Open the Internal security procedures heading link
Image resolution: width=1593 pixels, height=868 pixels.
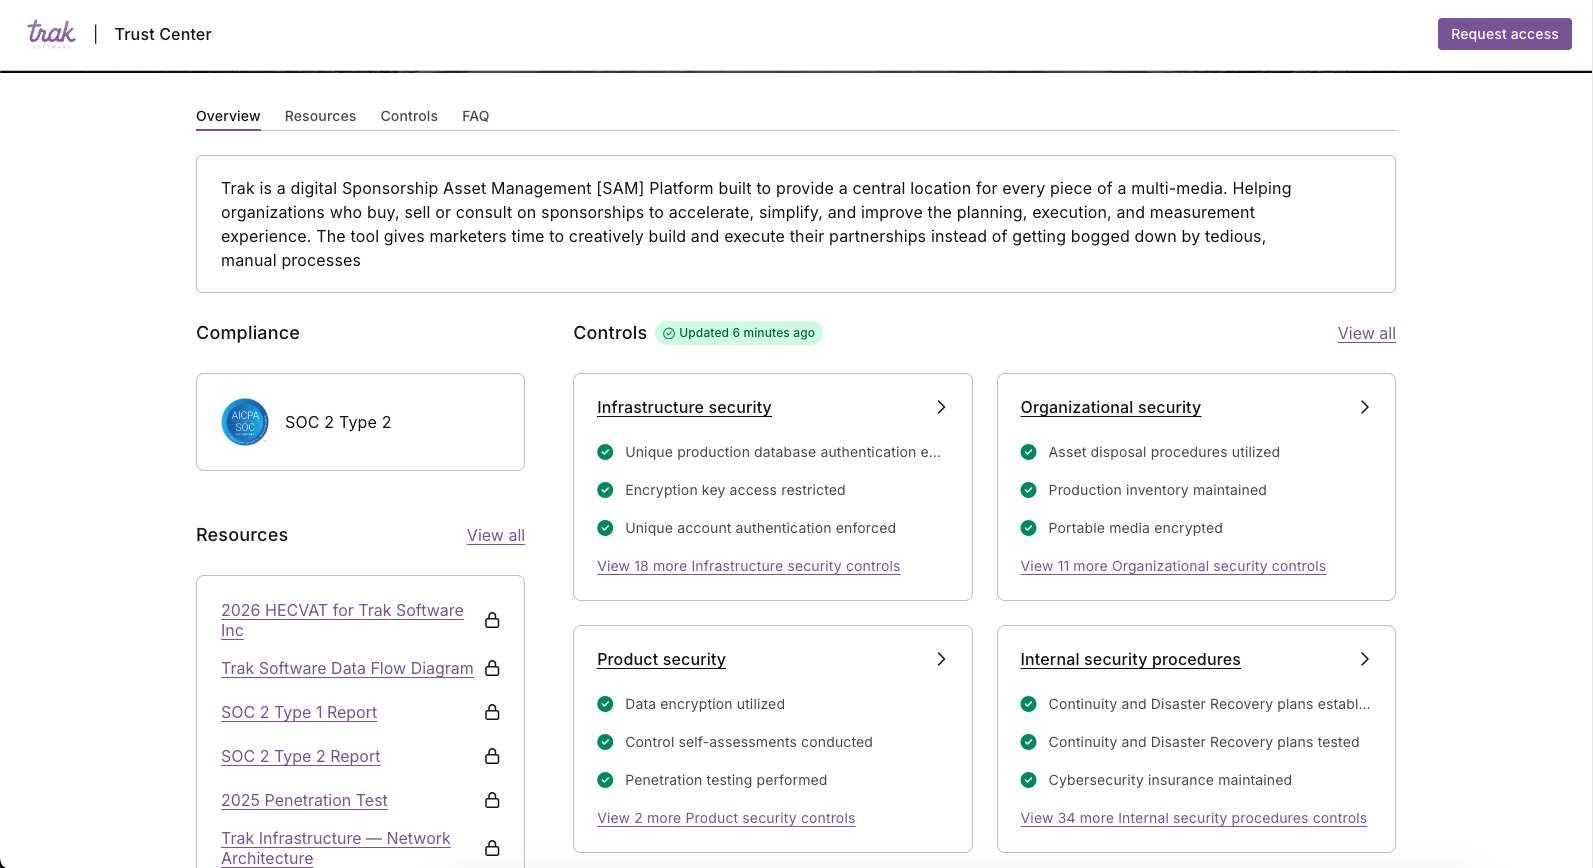pos(1131,659)
